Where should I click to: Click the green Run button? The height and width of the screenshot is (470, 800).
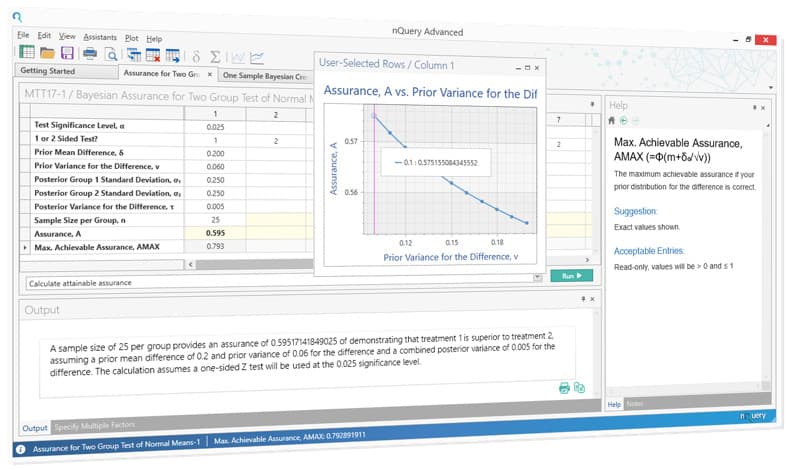click(571, 276)
